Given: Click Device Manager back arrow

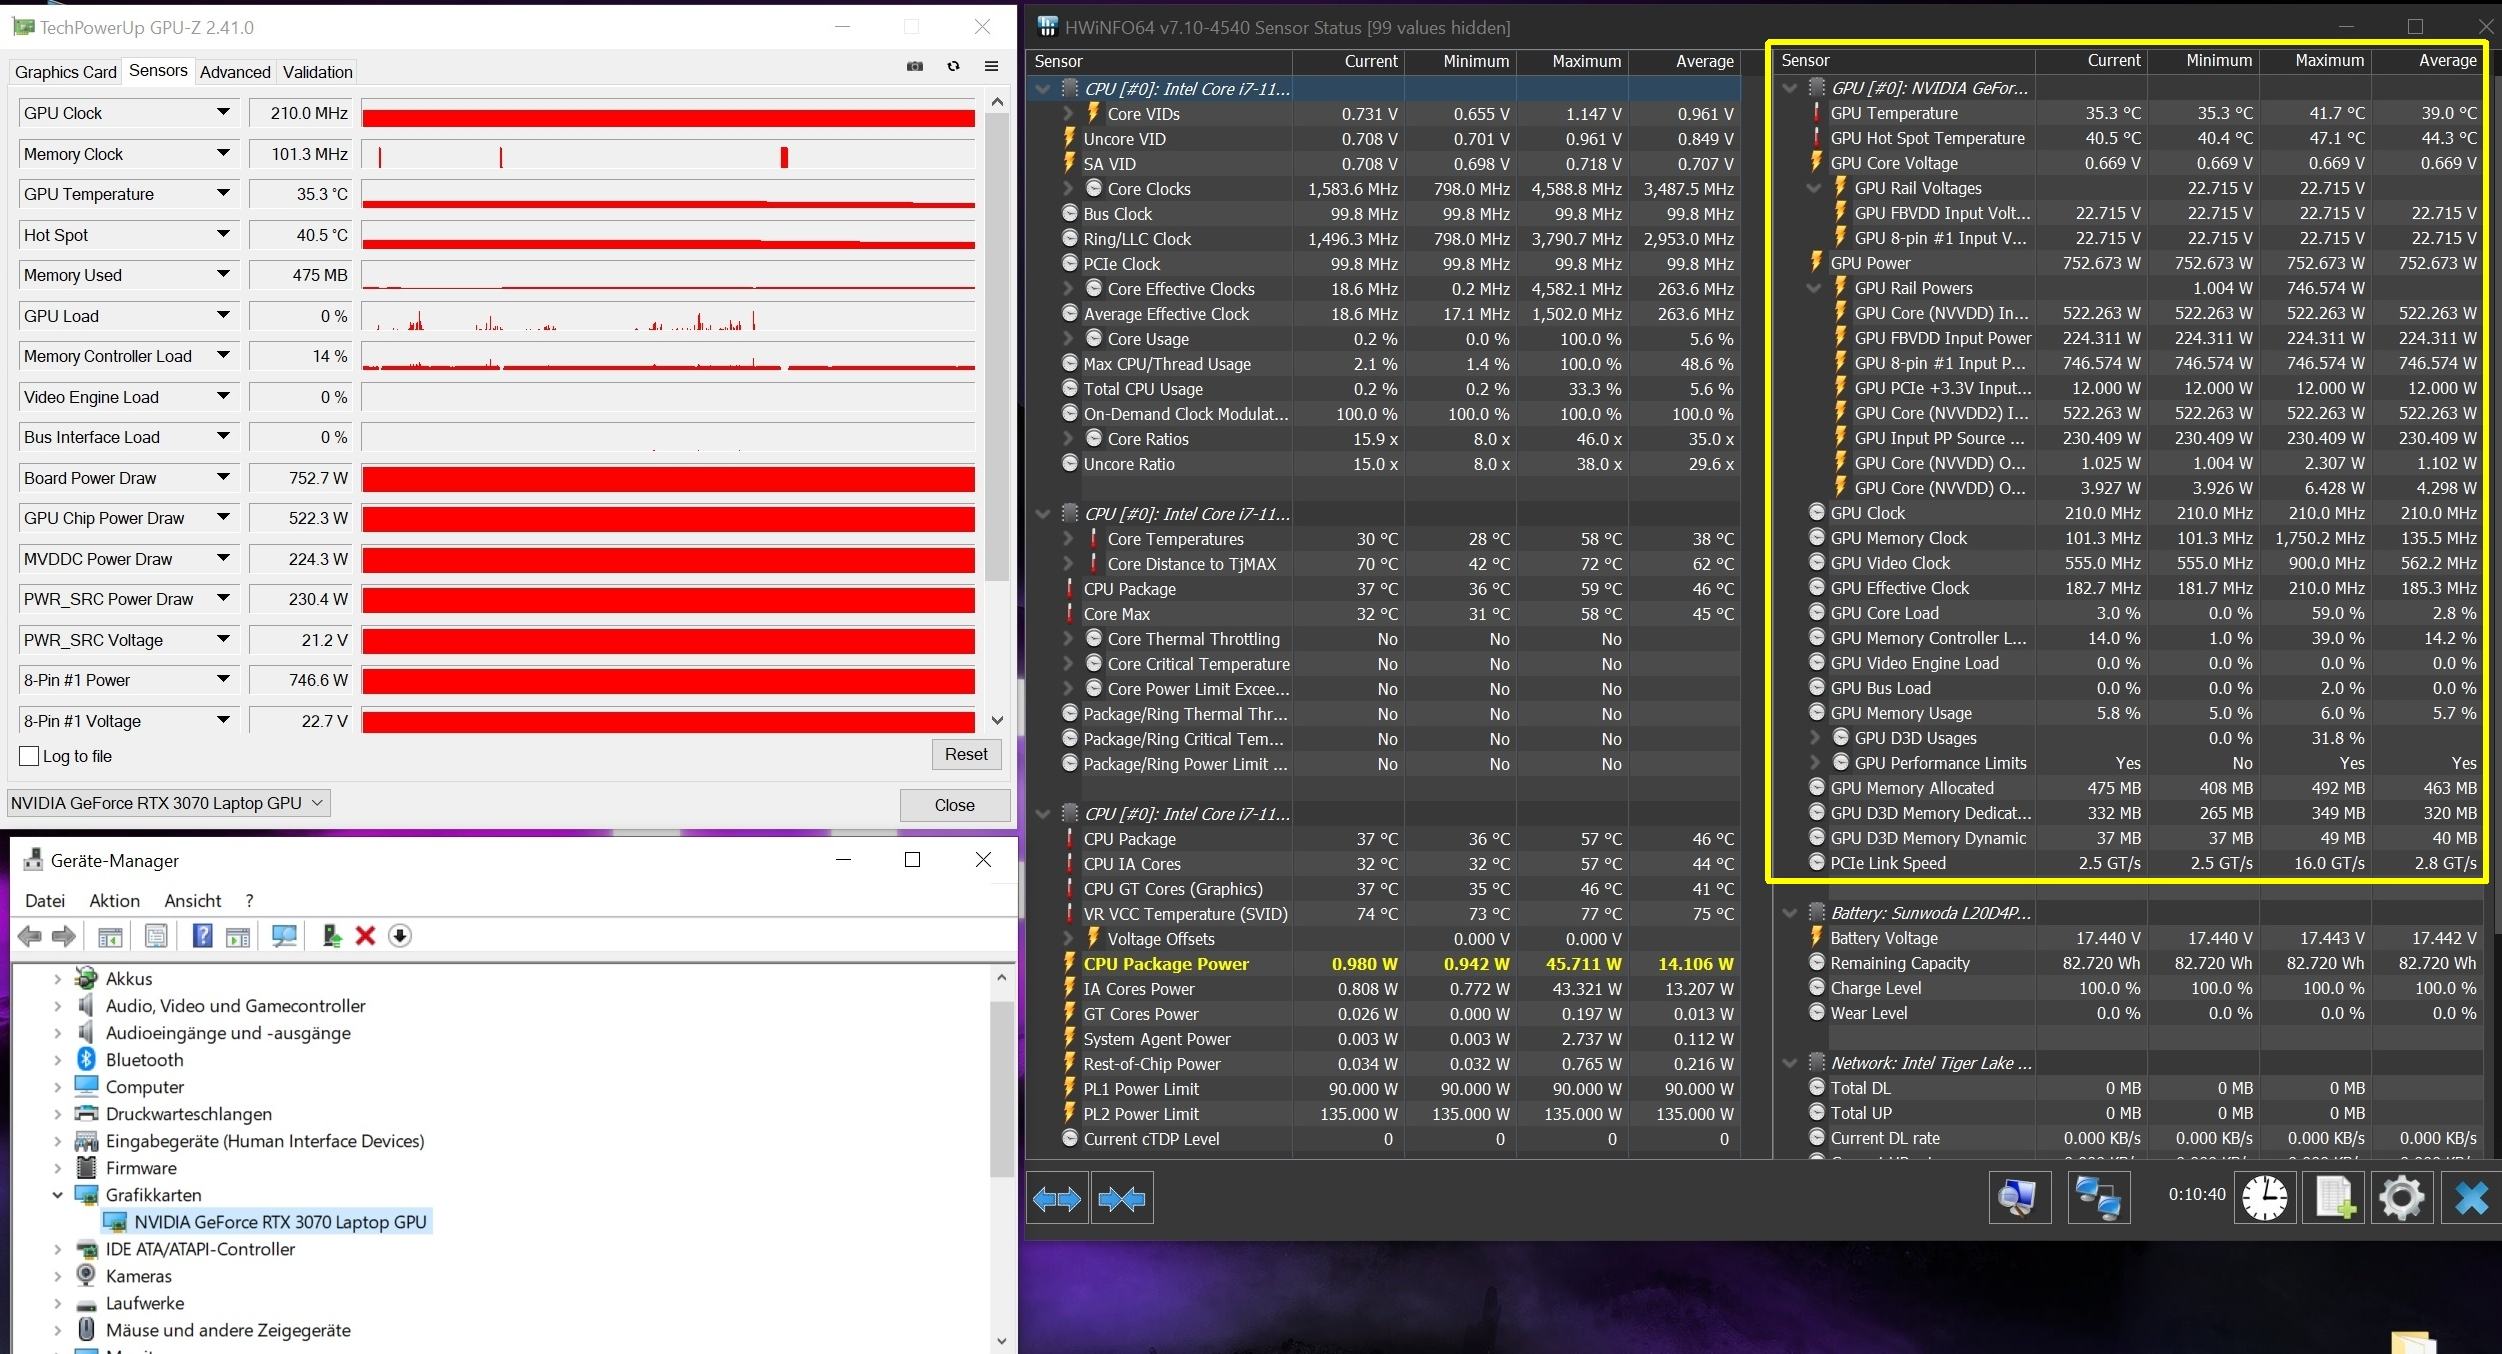Looking at the screenshot, I should pyautogui.click(x=30, y=936).
